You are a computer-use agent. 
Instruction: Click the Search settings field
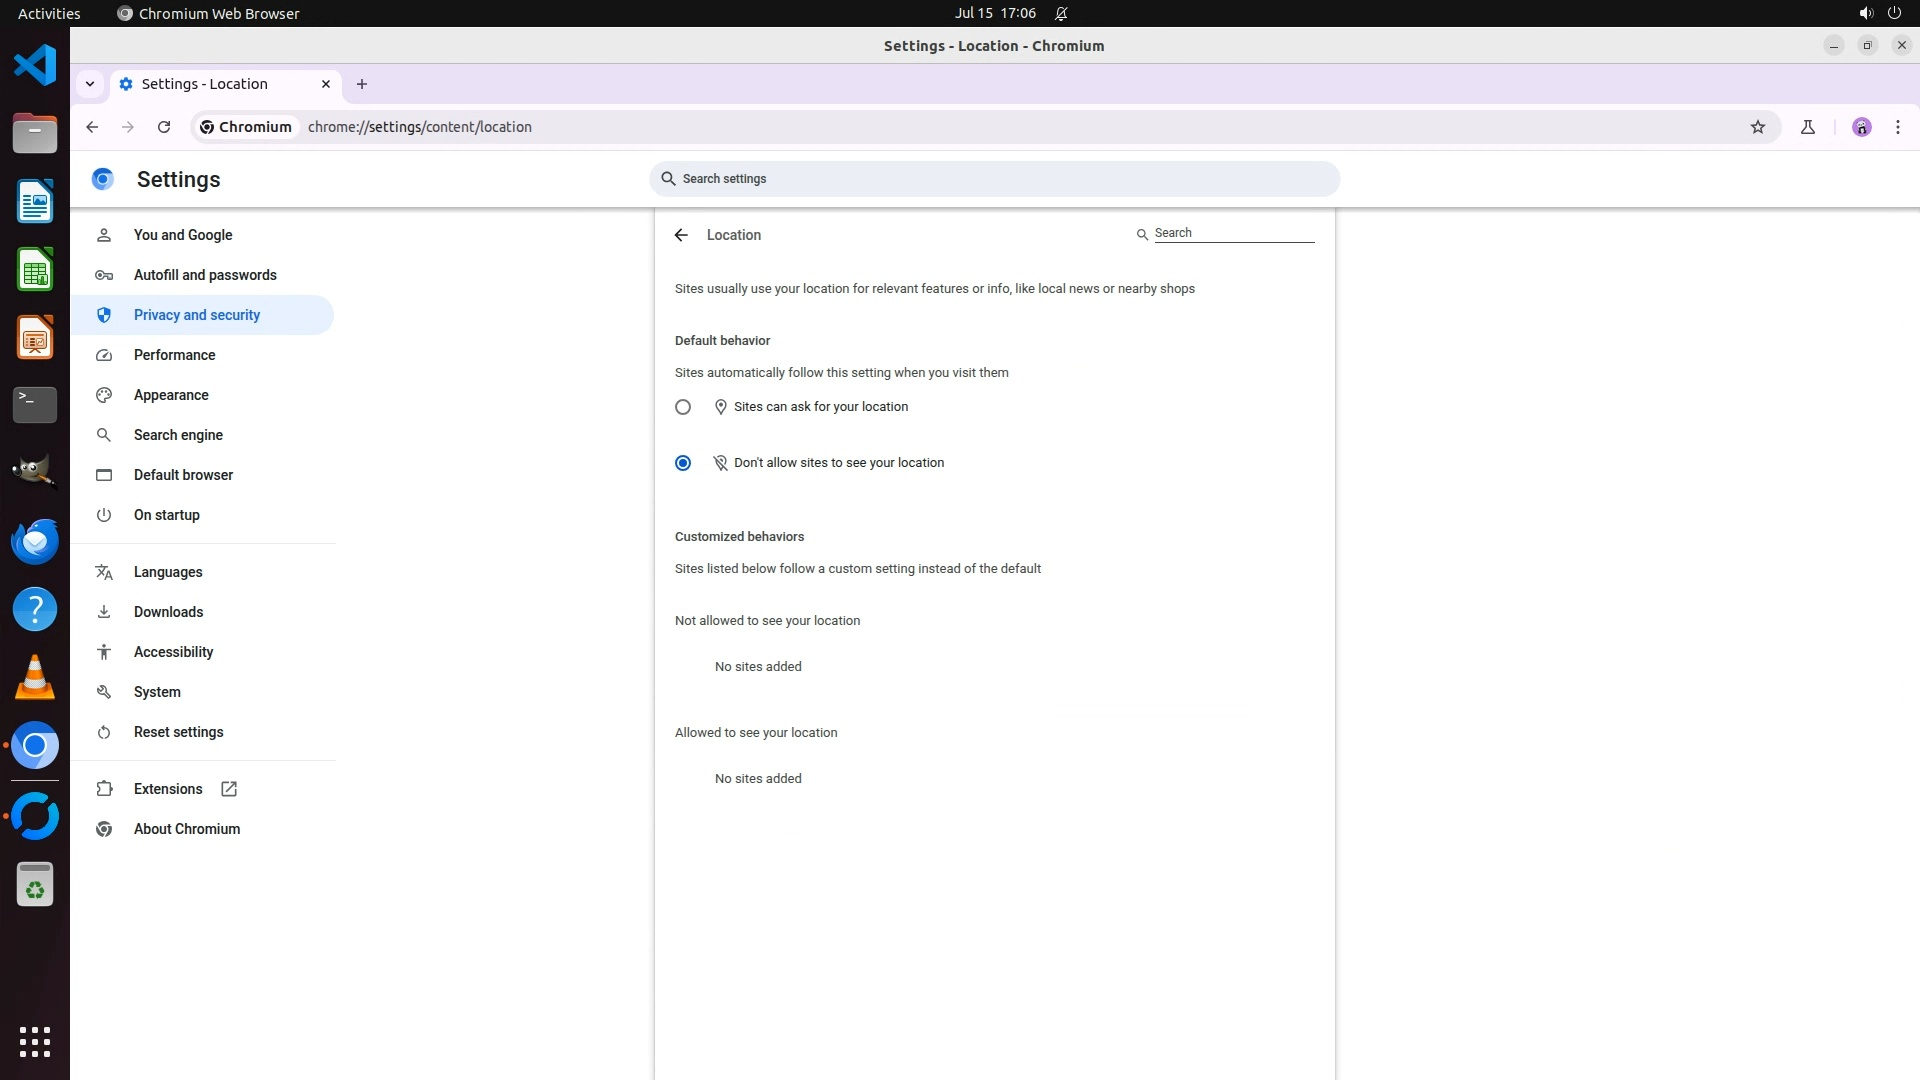tap(994, 179)
